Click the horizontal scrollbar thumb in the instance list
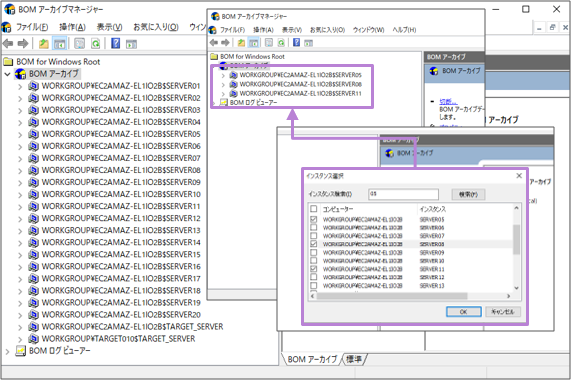The image size is (571, 380). pyautogui.click(x=392, y=296)
